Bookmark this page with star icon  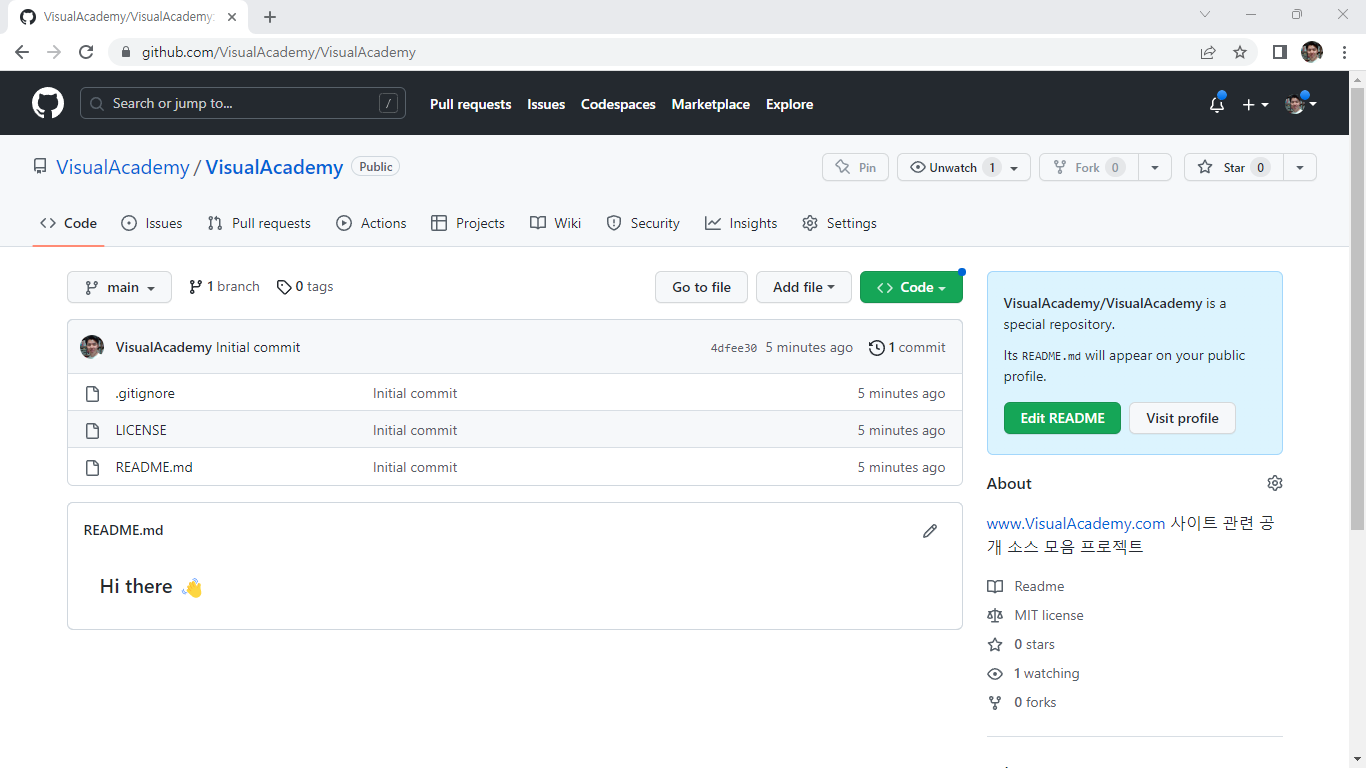pyautogui.click(x=1240, y=52)
